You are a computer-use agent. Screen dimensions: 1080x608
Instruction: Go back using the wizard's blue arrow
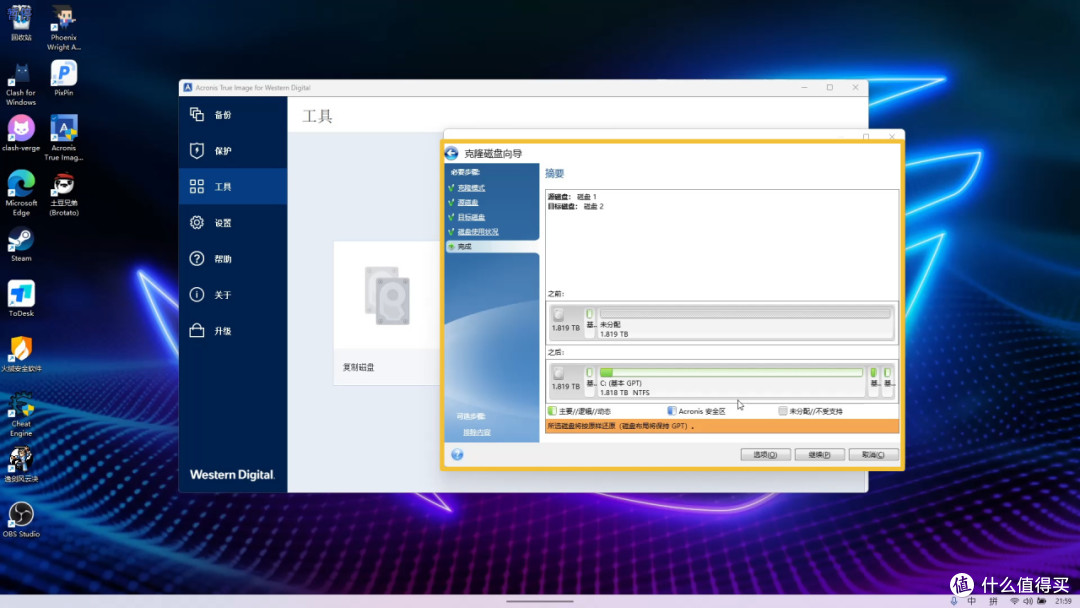click(x=451, y=153)
